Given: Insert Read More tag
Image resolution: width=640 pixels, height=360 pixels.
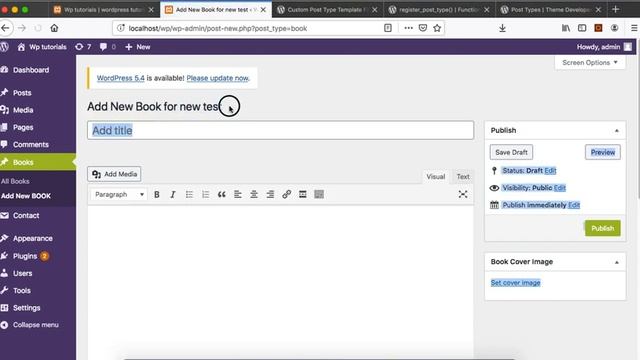Looking at the screenshot, I should click(302, 195).
